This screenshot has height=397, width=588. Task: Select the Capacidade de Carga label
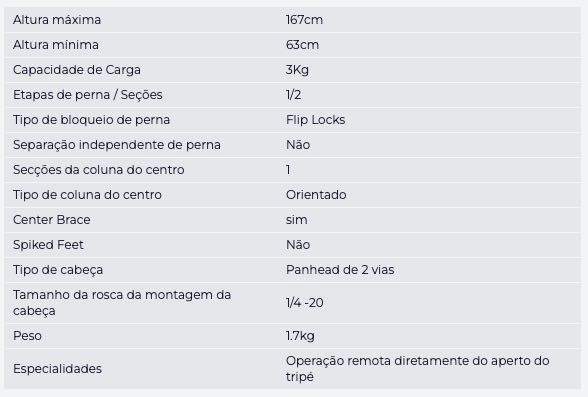pos(77,70)
